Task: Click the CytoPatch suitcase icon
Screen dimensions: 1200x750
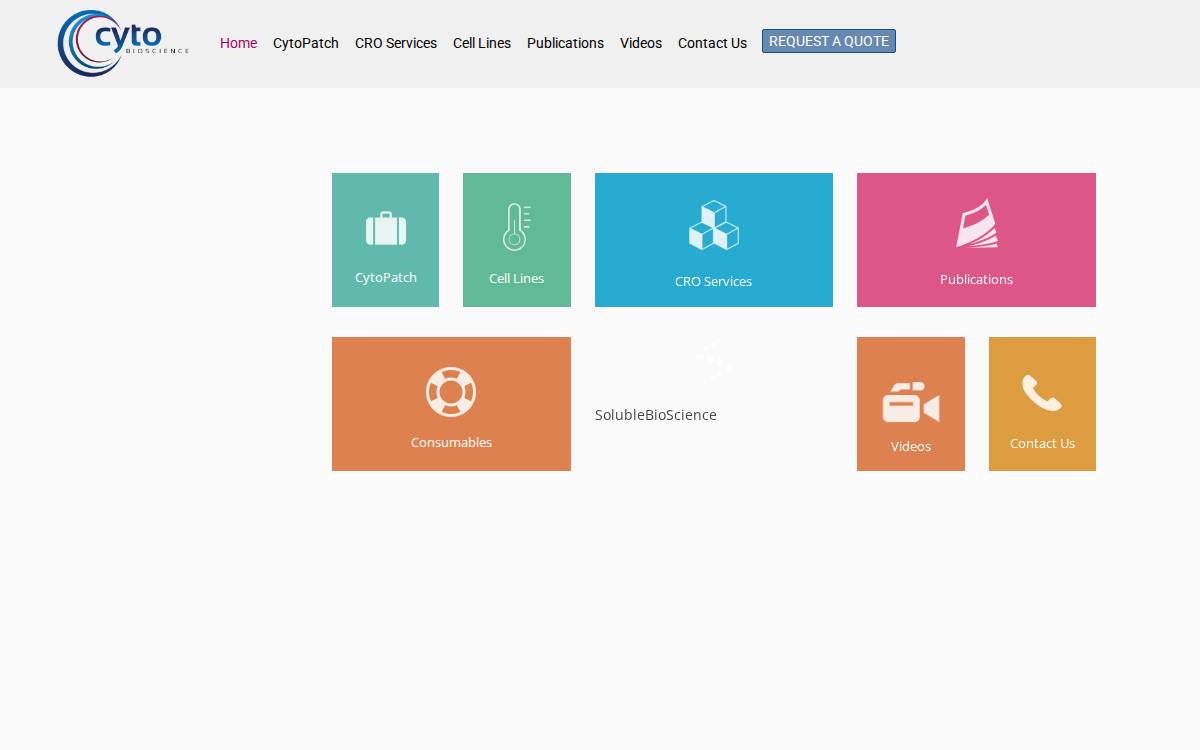Action: coord(386,229)
